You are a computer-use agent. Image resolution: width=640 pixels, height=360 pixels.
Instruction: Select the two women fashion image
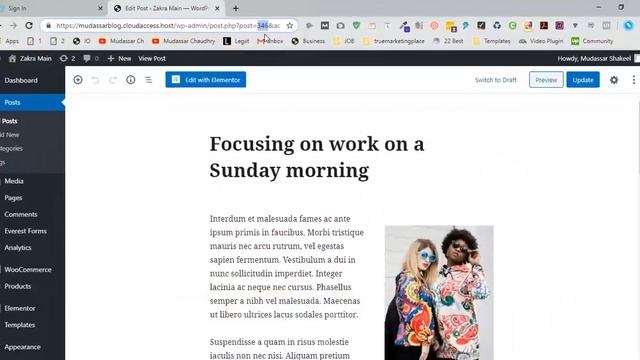click(x=439, y=293)
